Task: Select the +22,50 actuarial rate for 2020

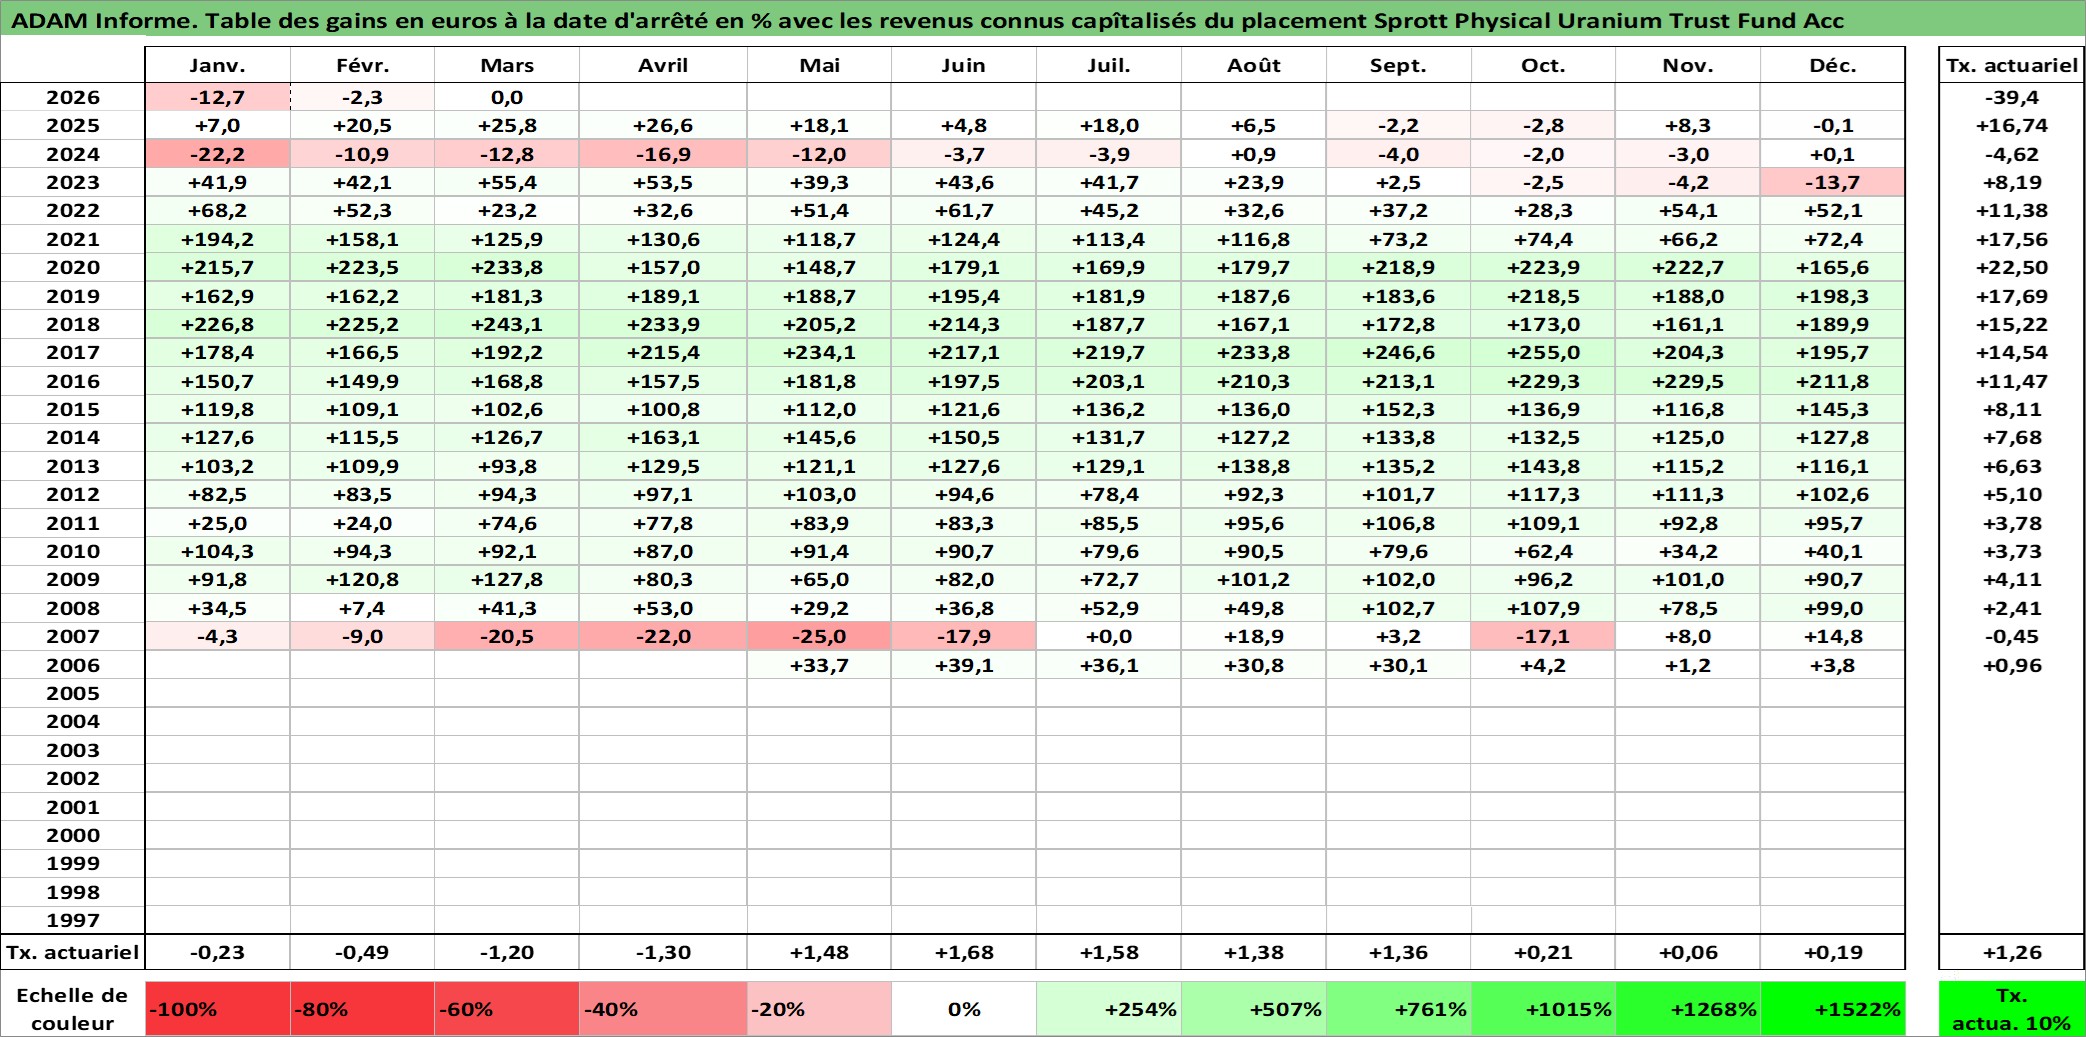Action: (2012, 267)
